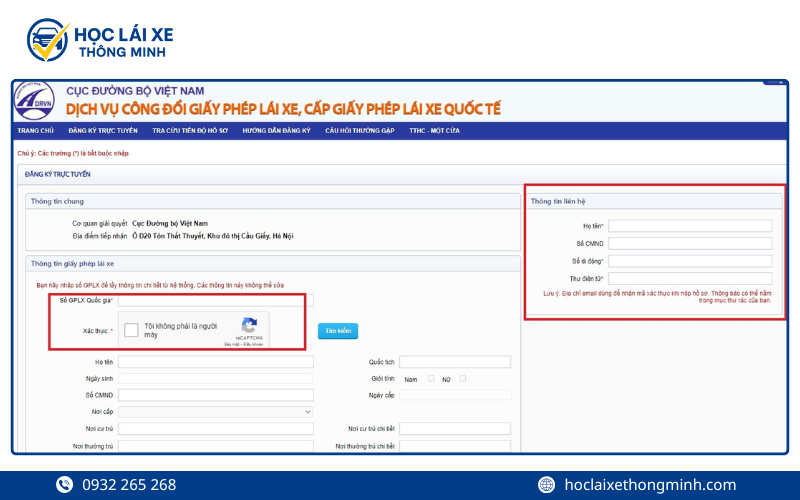Click the Số di động input field
Viewport: 800px width, 500px height.
click(x=690, y=261)
